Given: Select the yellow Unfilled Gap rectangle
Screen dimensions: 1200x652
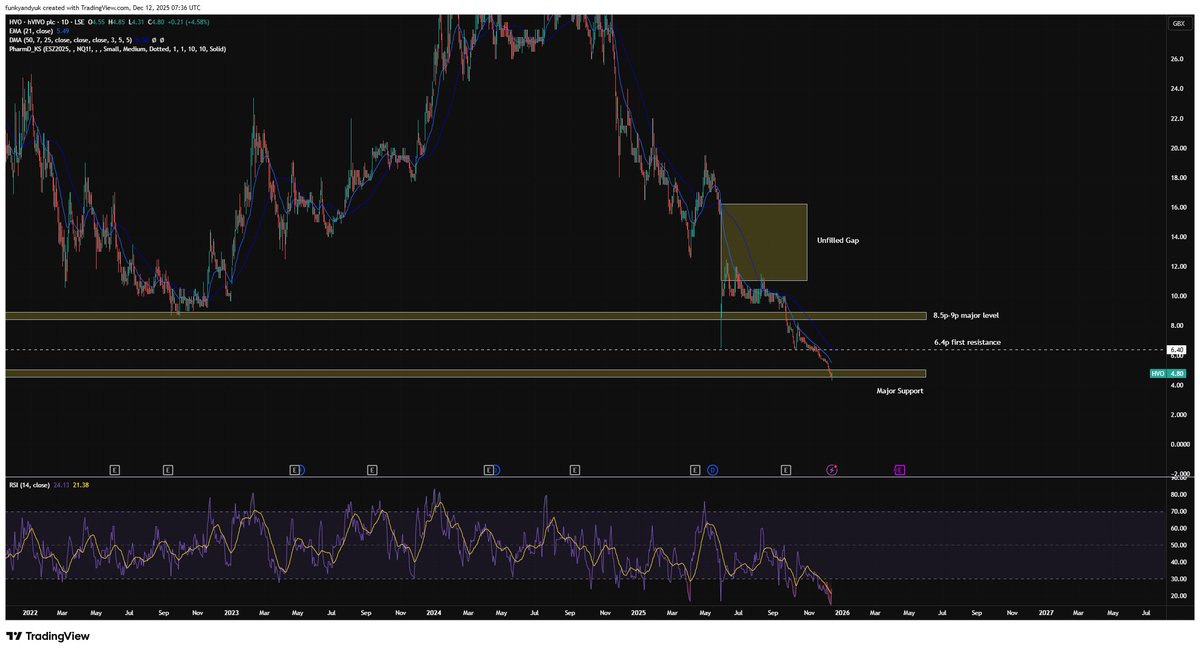Looking at the screenshot, I should click(764, 242).
